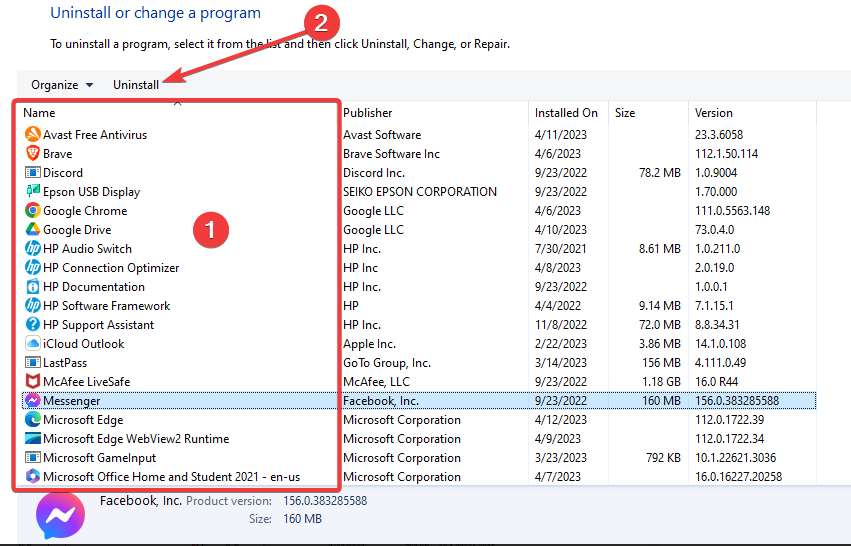Click publisher 'Avast Software'
851x546 pixels.
pos(382,135)
